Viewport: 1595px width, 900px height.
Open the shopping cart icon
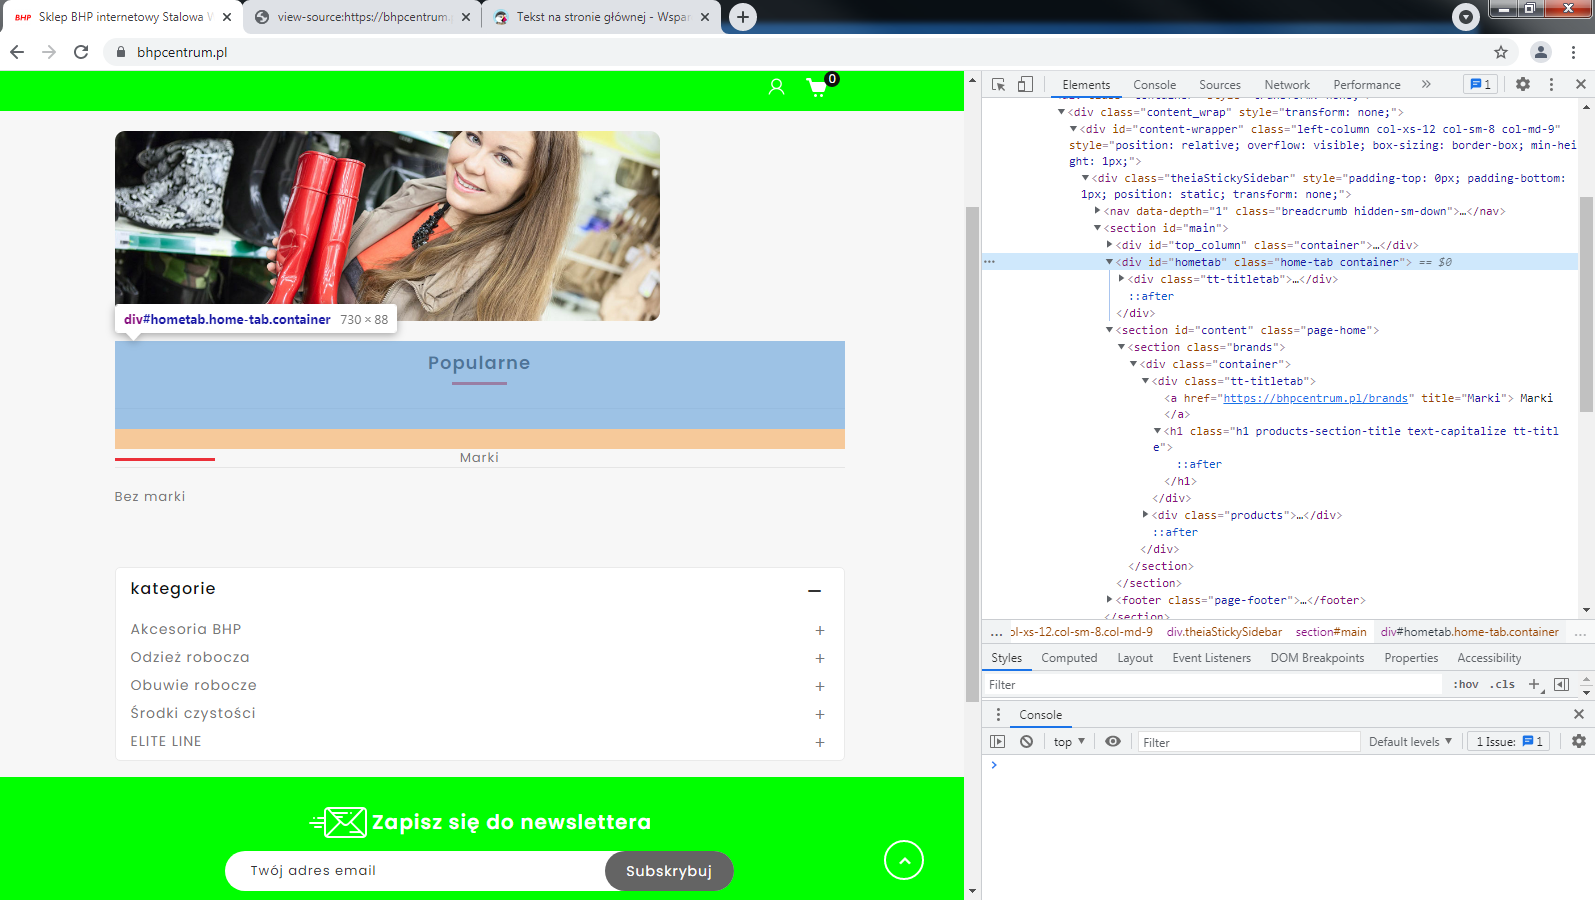pos(817,87)
